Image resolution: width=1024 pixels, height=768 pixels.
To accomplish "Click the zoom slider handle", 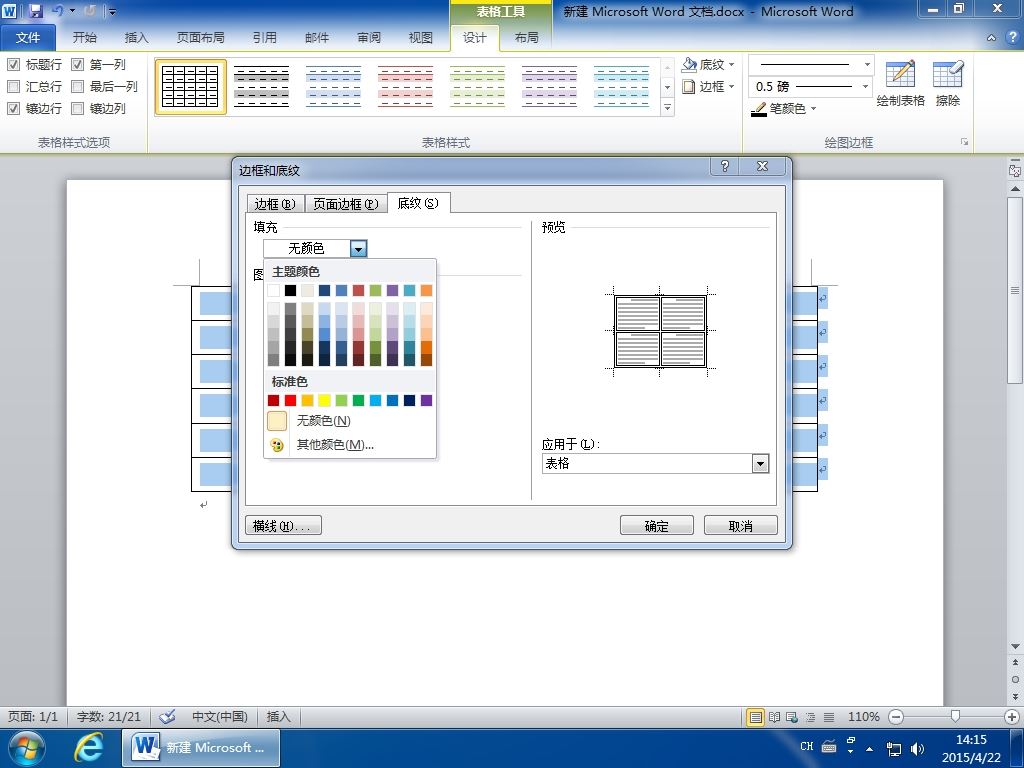I will click(955, 717).
